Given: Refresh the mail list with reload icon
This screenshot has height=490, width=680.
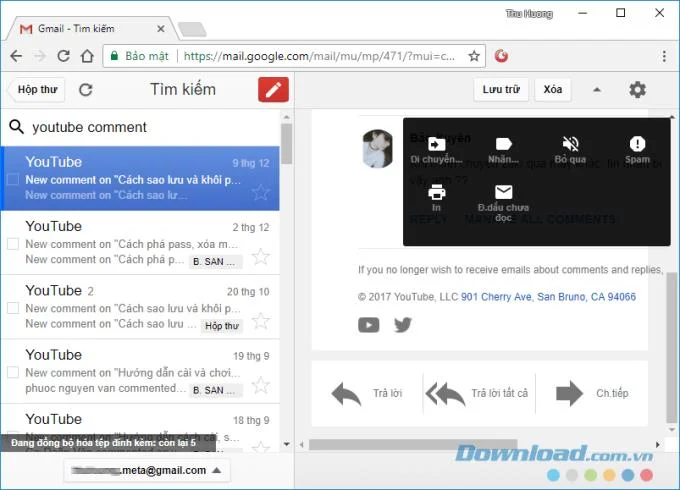Looking at the screenshot, I should 85,90.
